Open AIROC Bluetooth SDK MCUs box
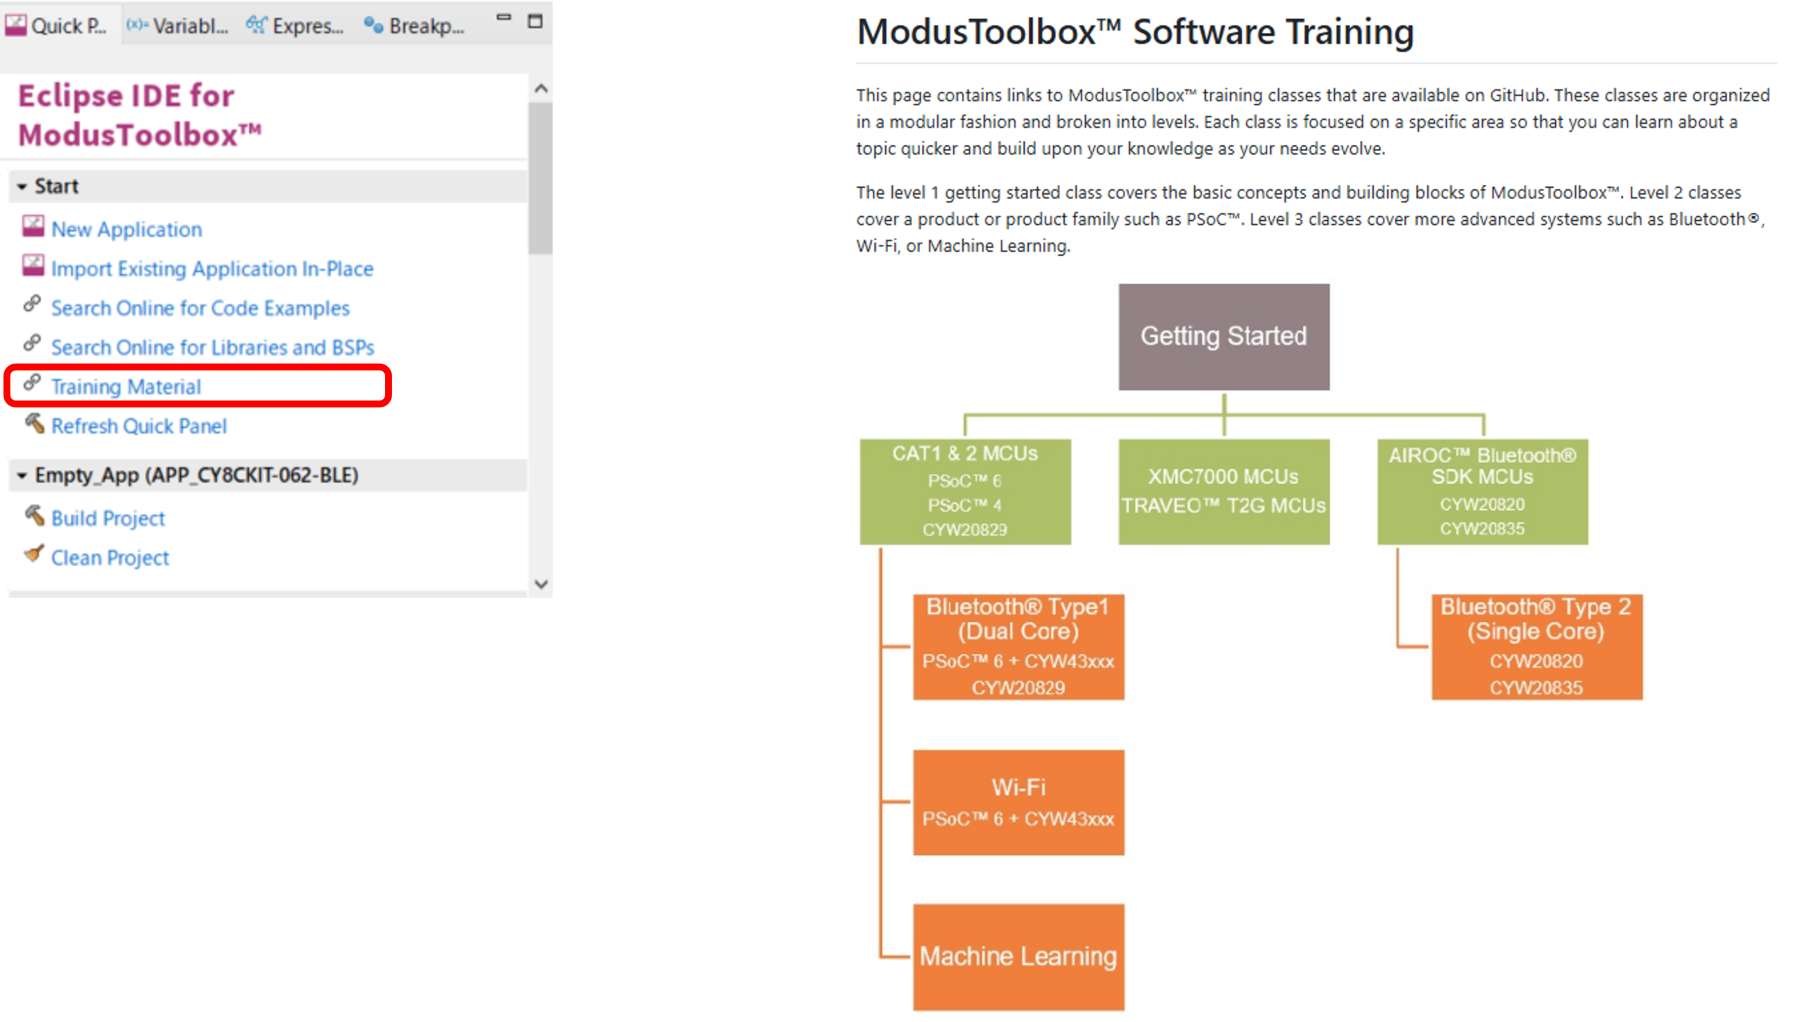 (1482, 492)
